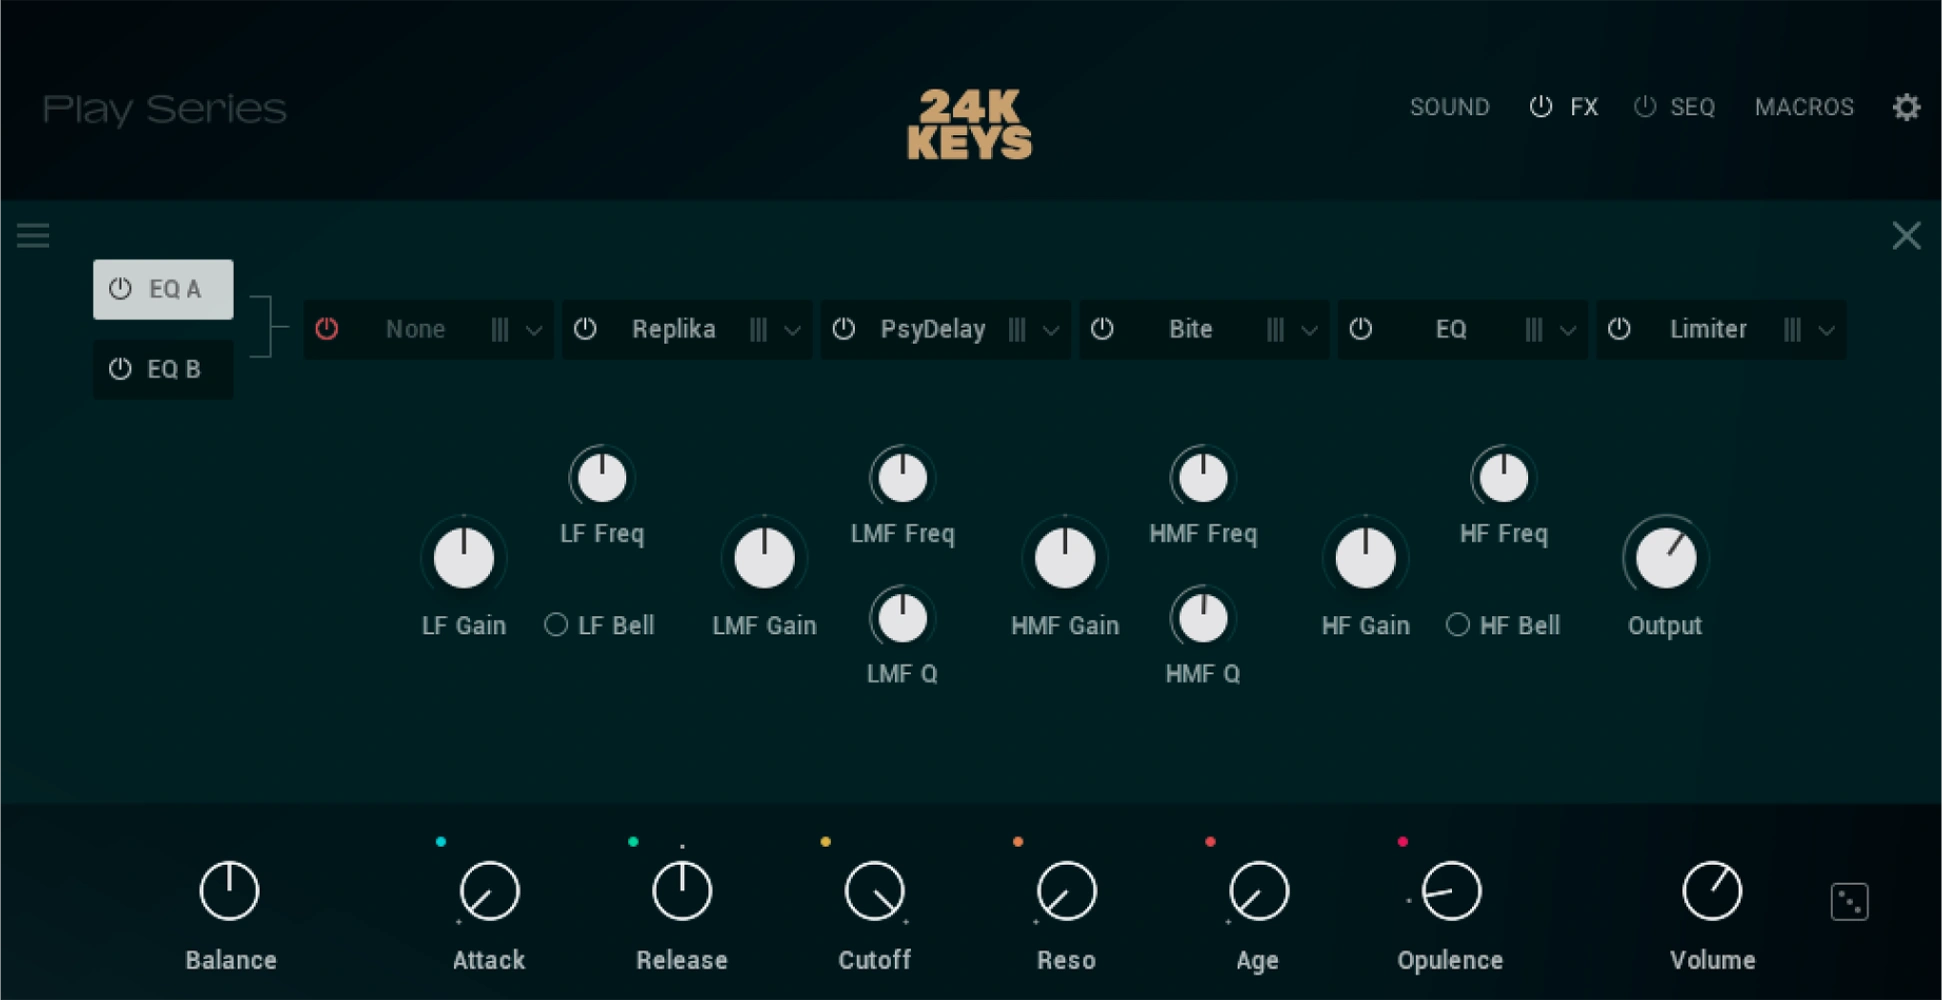Close the FX panel with the X
This screenshot has width=1942, height=1000.
[x=1907, y=235]
